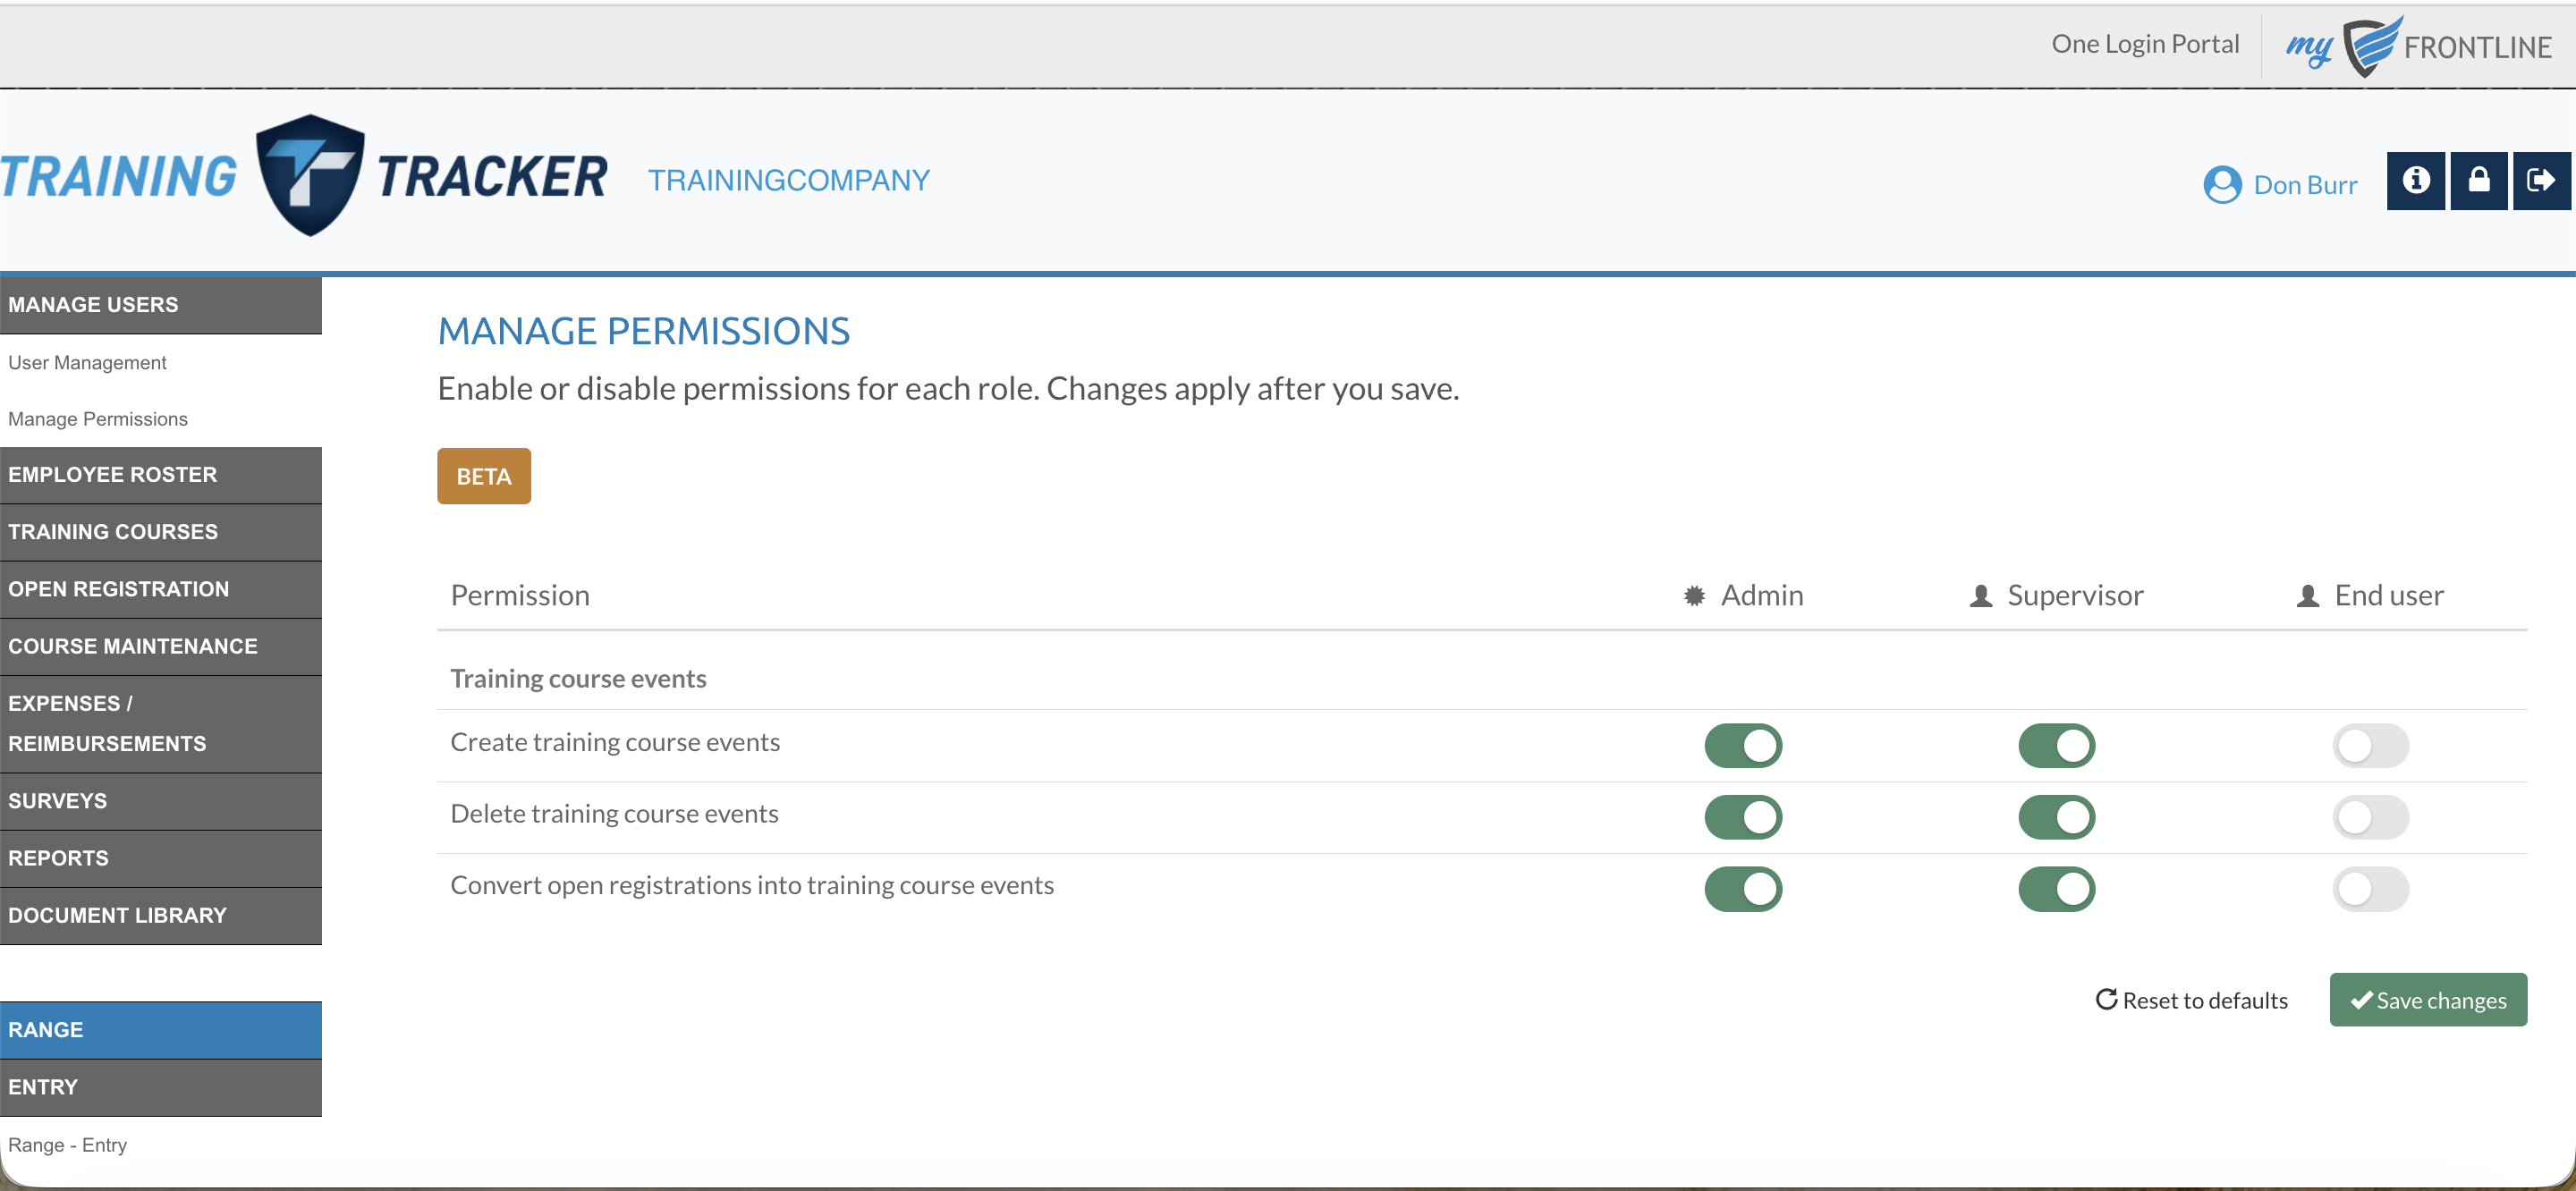Expand the Open Registration section
Viewport: 2576px width, 1191px height.
[161, 589]
